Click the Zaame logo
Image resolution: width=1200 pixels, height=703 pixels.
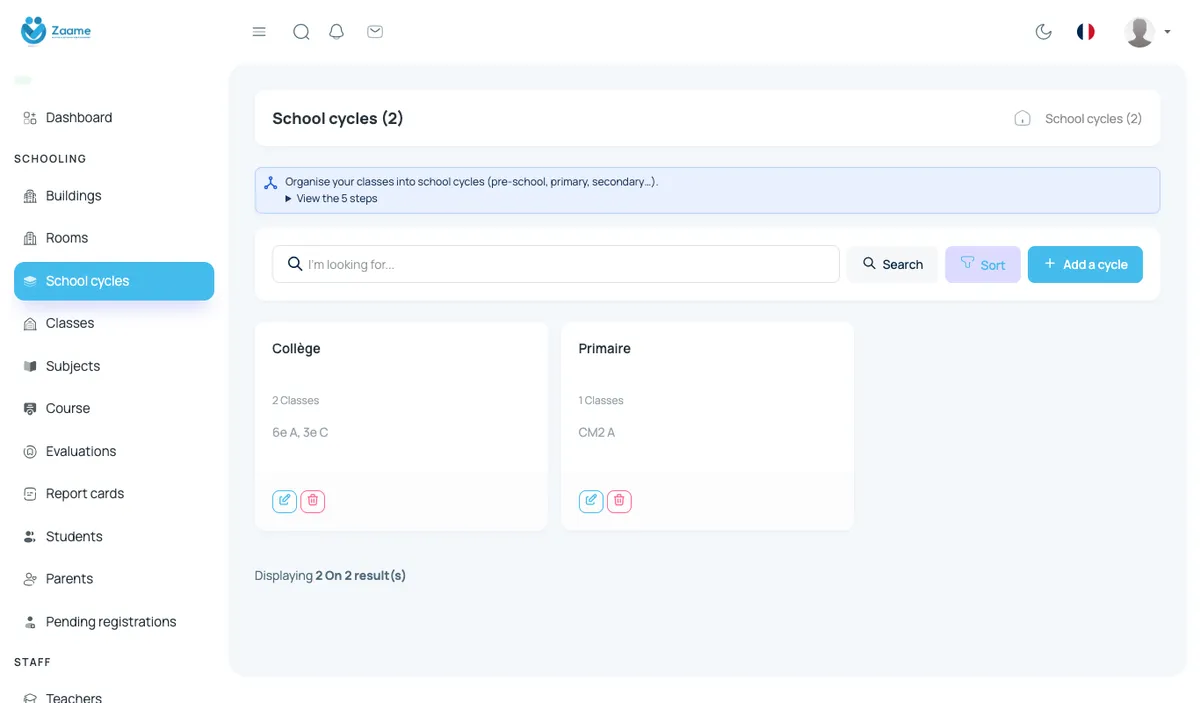click(x=56, y=31)
